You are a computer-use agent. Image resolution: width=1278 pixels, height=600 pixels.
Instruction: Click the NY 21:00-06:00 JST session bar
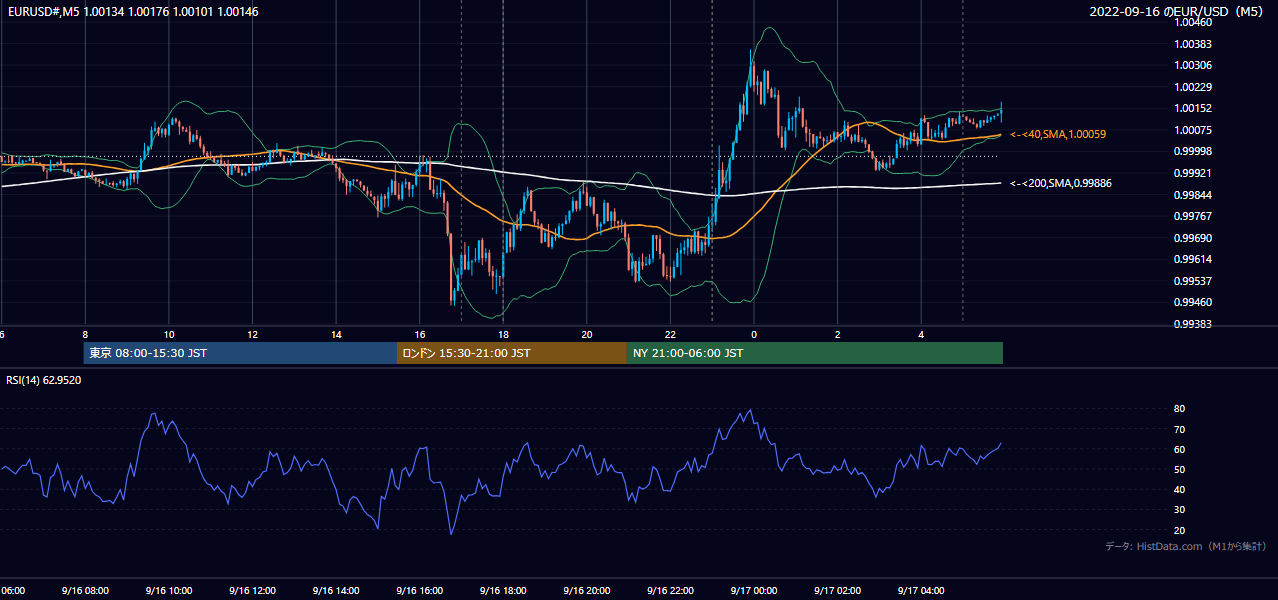pyautogui.click(x=815, y=353)
